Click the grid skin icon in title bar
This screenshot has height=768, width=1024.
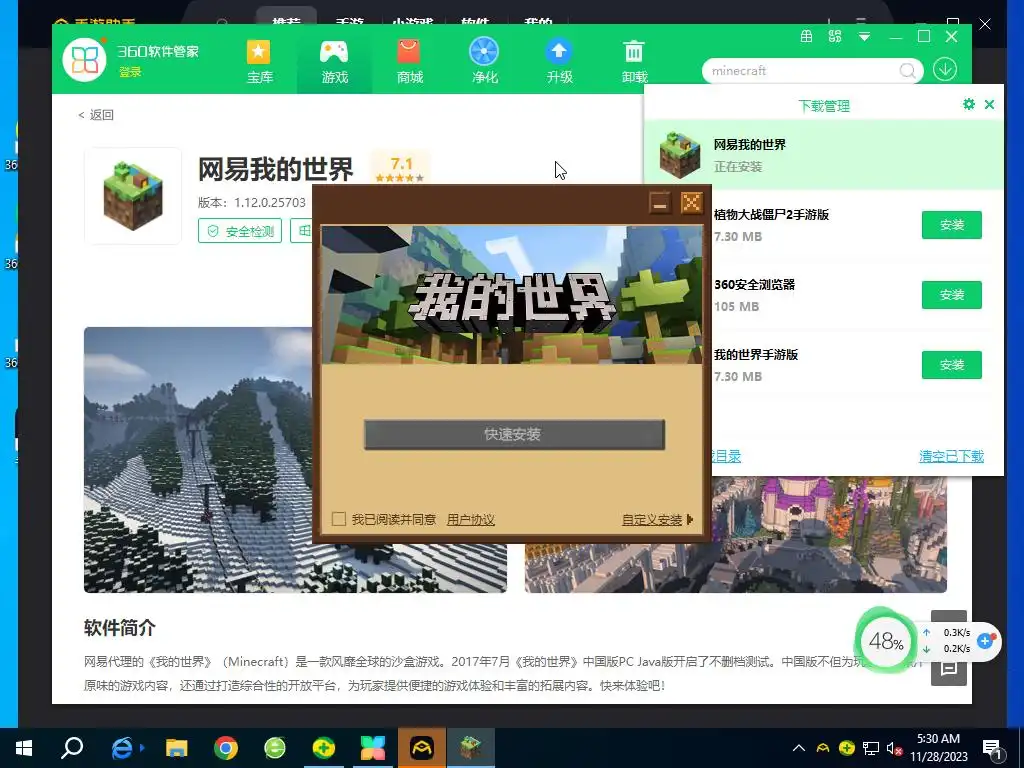[x=807, y=37]
